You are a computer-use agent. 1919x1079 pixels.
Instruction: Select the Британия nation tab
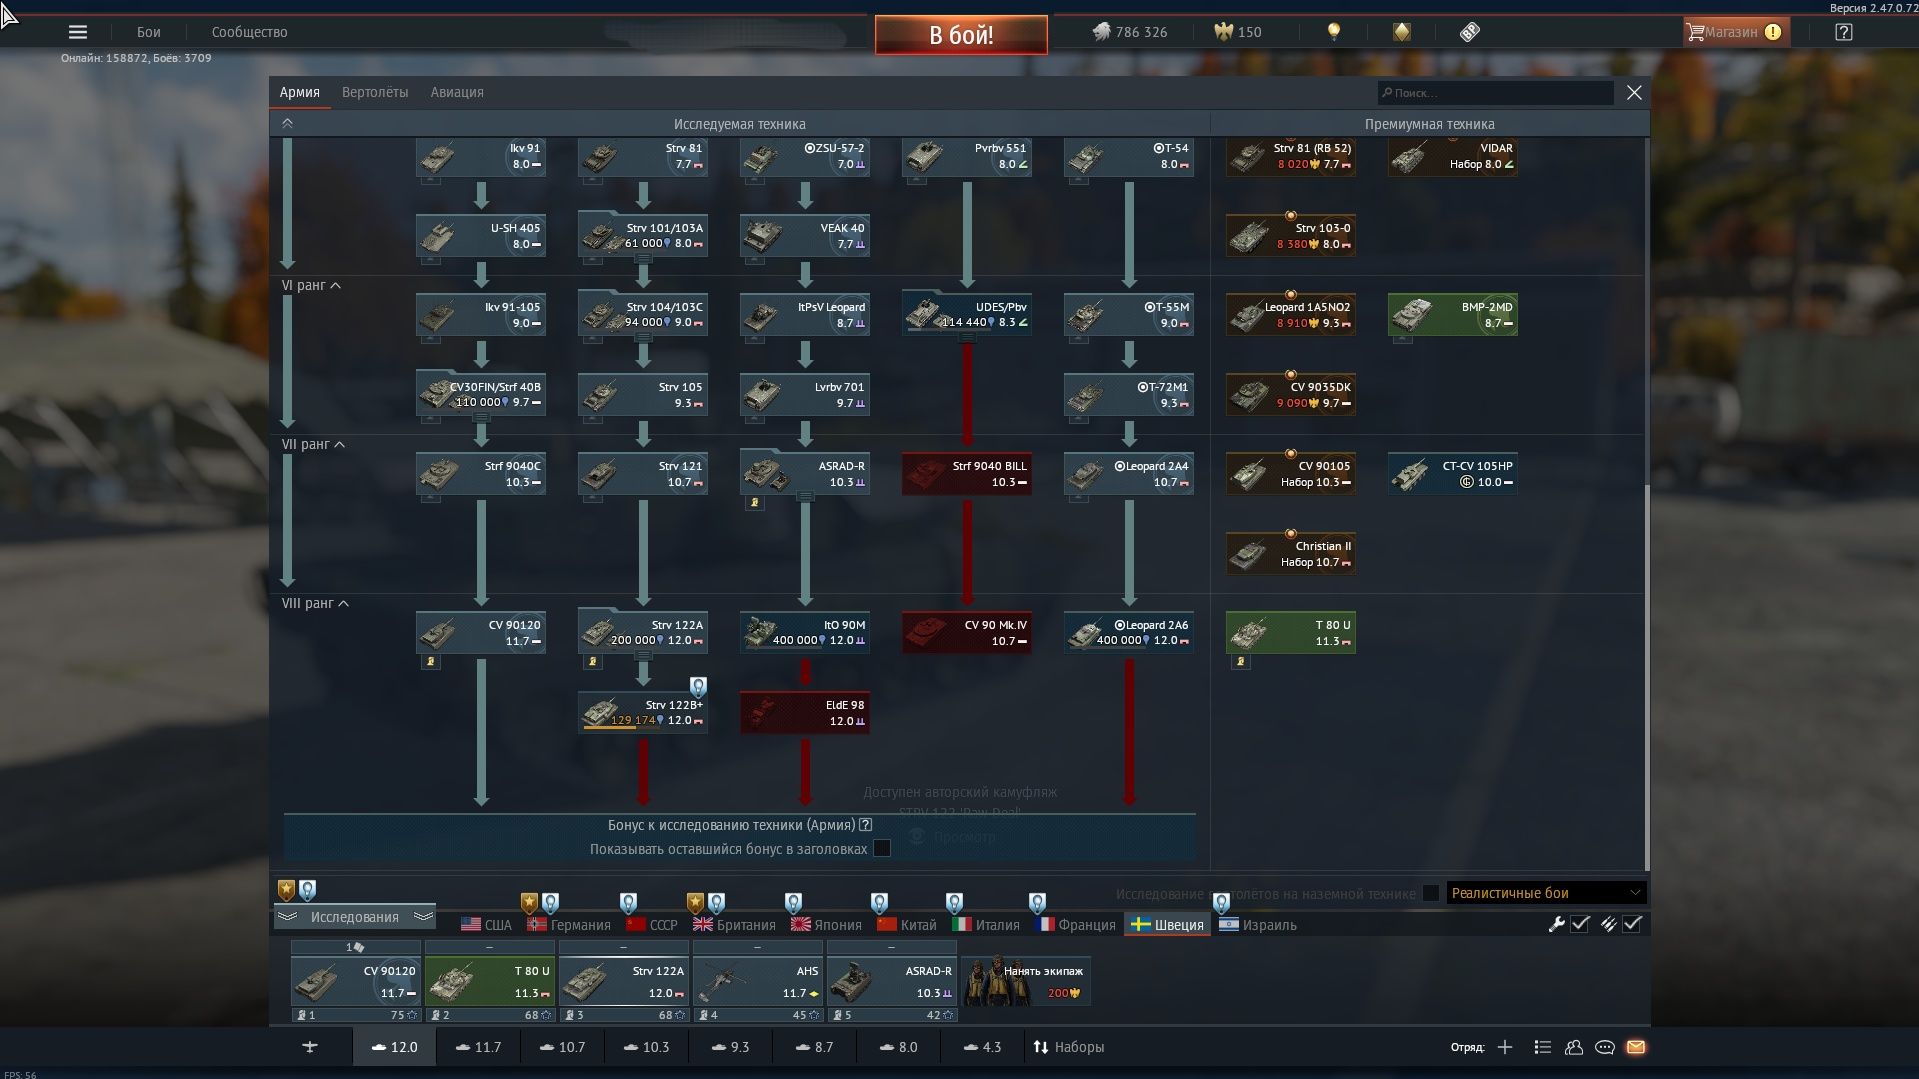click(734, 925)
